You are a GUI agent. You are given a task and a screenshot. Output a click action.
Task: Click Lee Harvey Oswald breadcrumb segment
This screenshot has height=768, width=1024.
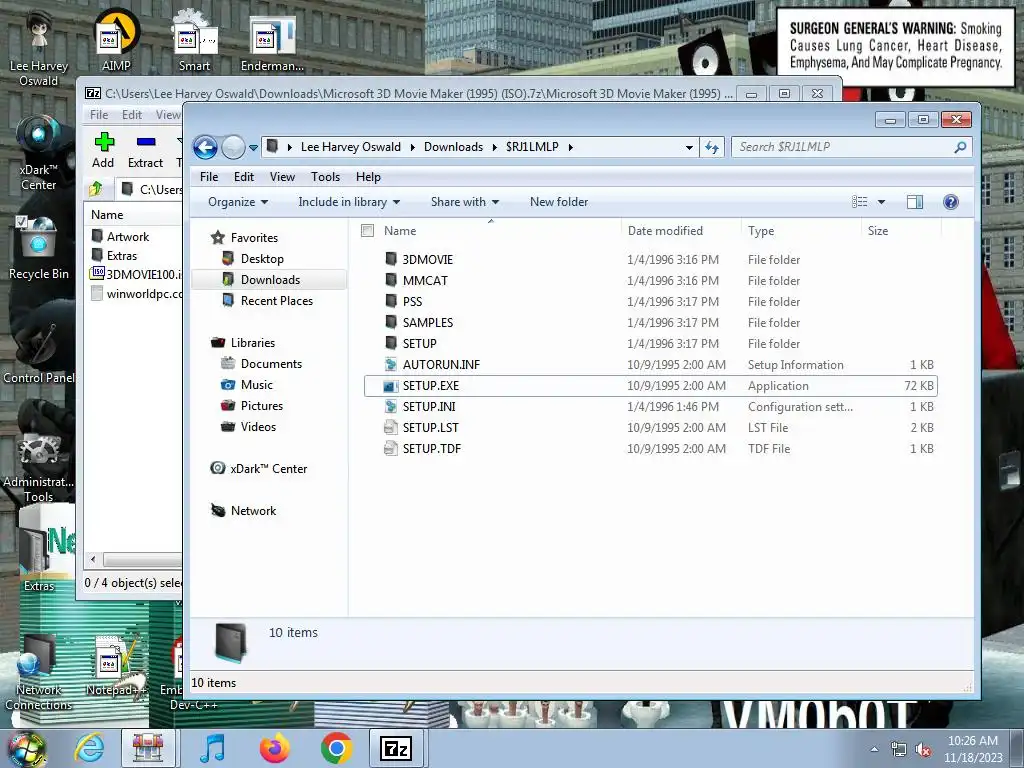tap(351, 147)
